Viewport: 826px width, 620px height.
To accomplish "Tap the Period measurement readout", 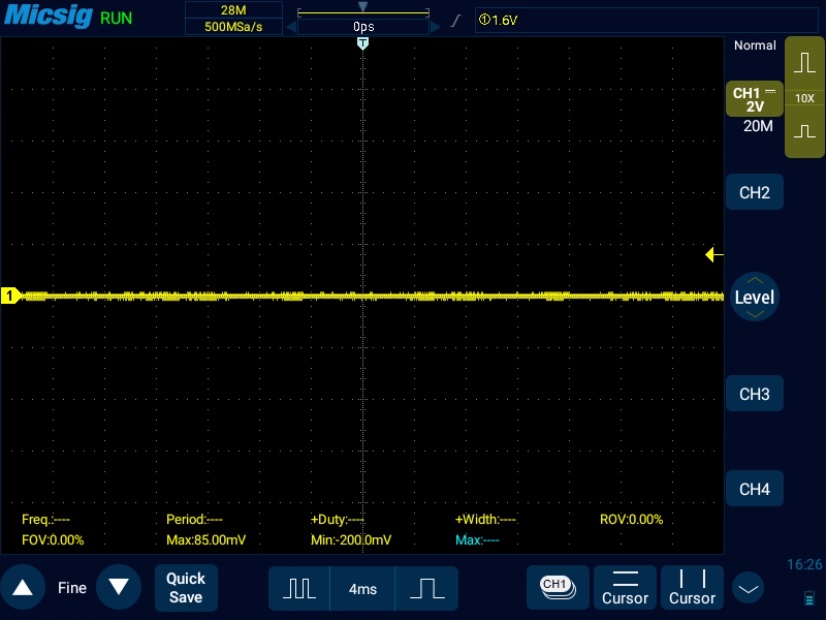I will point(194,519).
